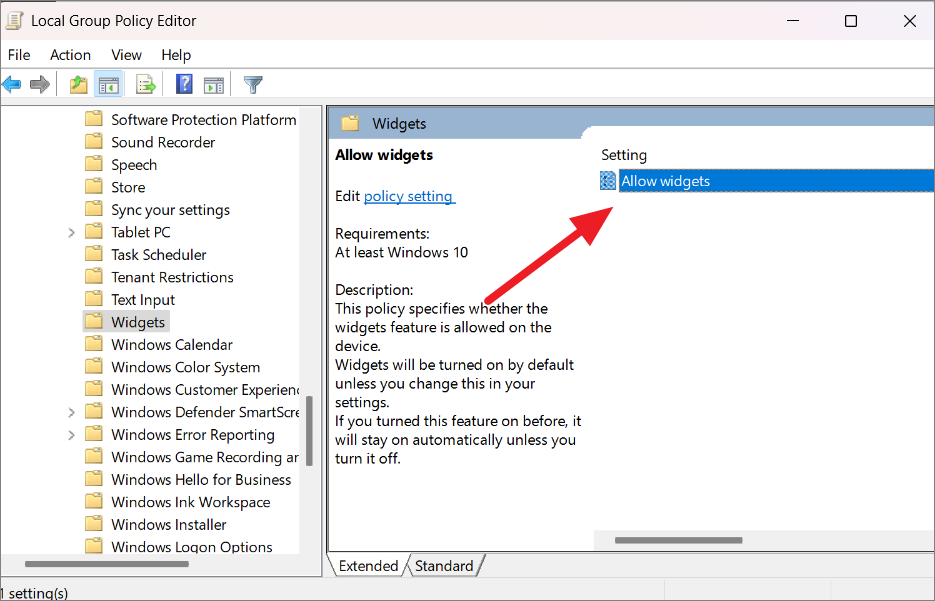Screen dimensions: 935x601
Task: Select Sync your settings tree item
Action: [170, 210]
